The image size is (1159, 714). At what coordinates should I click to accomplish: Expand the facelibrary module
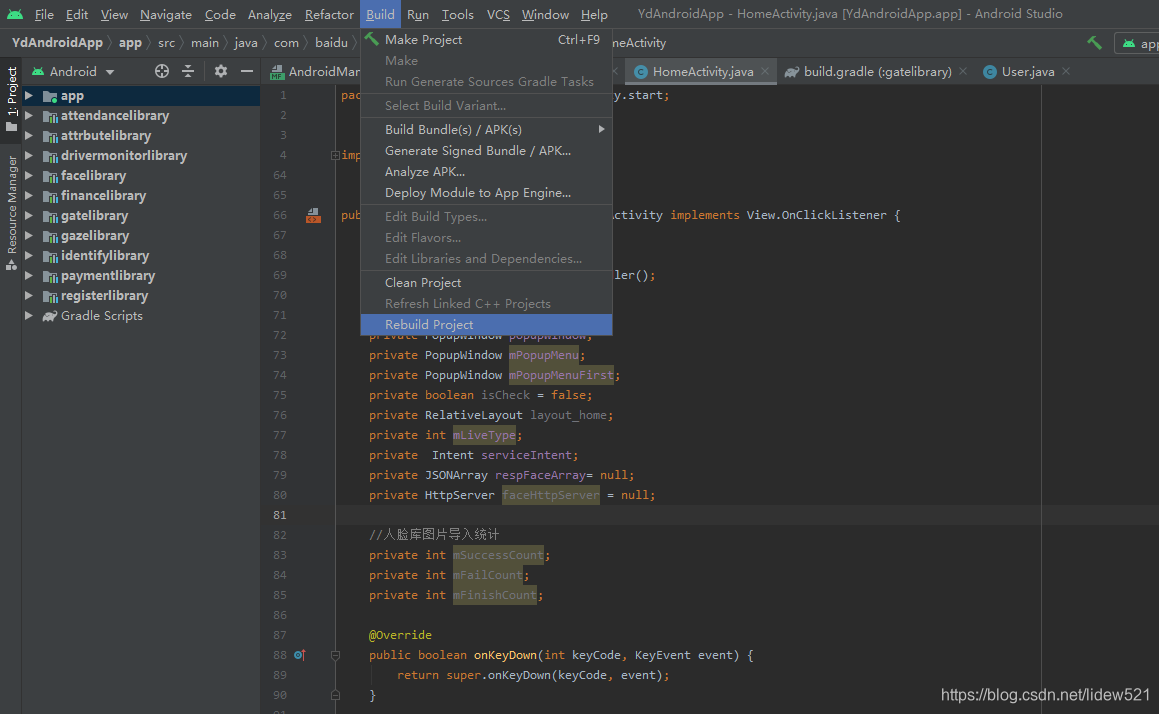pyautogui.click(x=29, y=175)
